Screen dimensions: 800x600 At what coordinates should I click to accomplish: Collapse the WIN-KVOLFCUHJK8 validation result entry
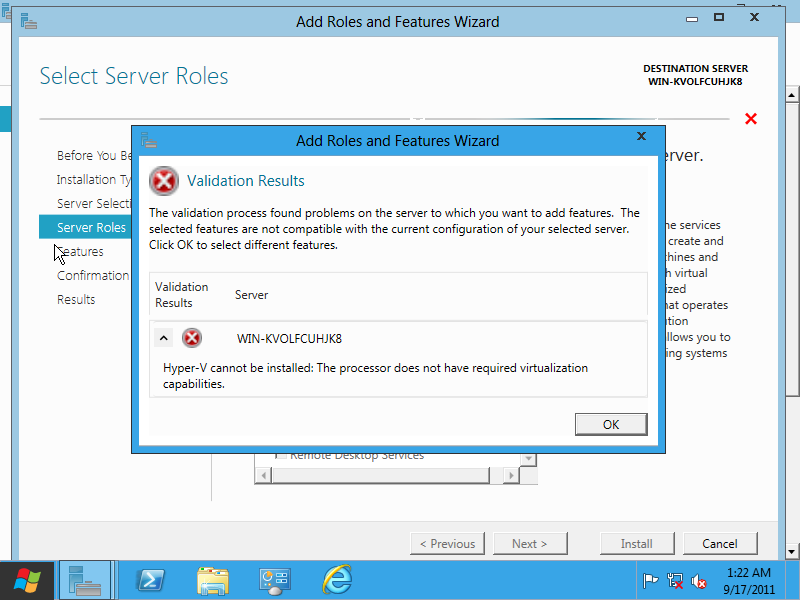[x=165, y=338]
